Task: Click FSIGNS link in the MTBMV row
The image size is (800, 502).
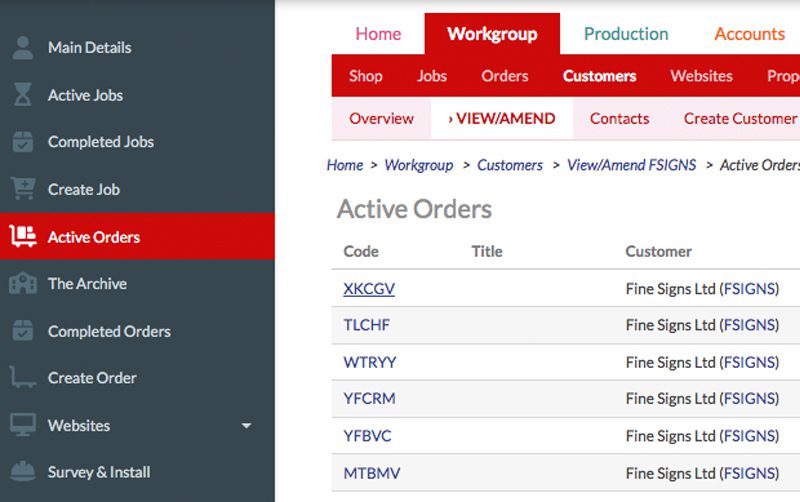Action: (749, 473)
